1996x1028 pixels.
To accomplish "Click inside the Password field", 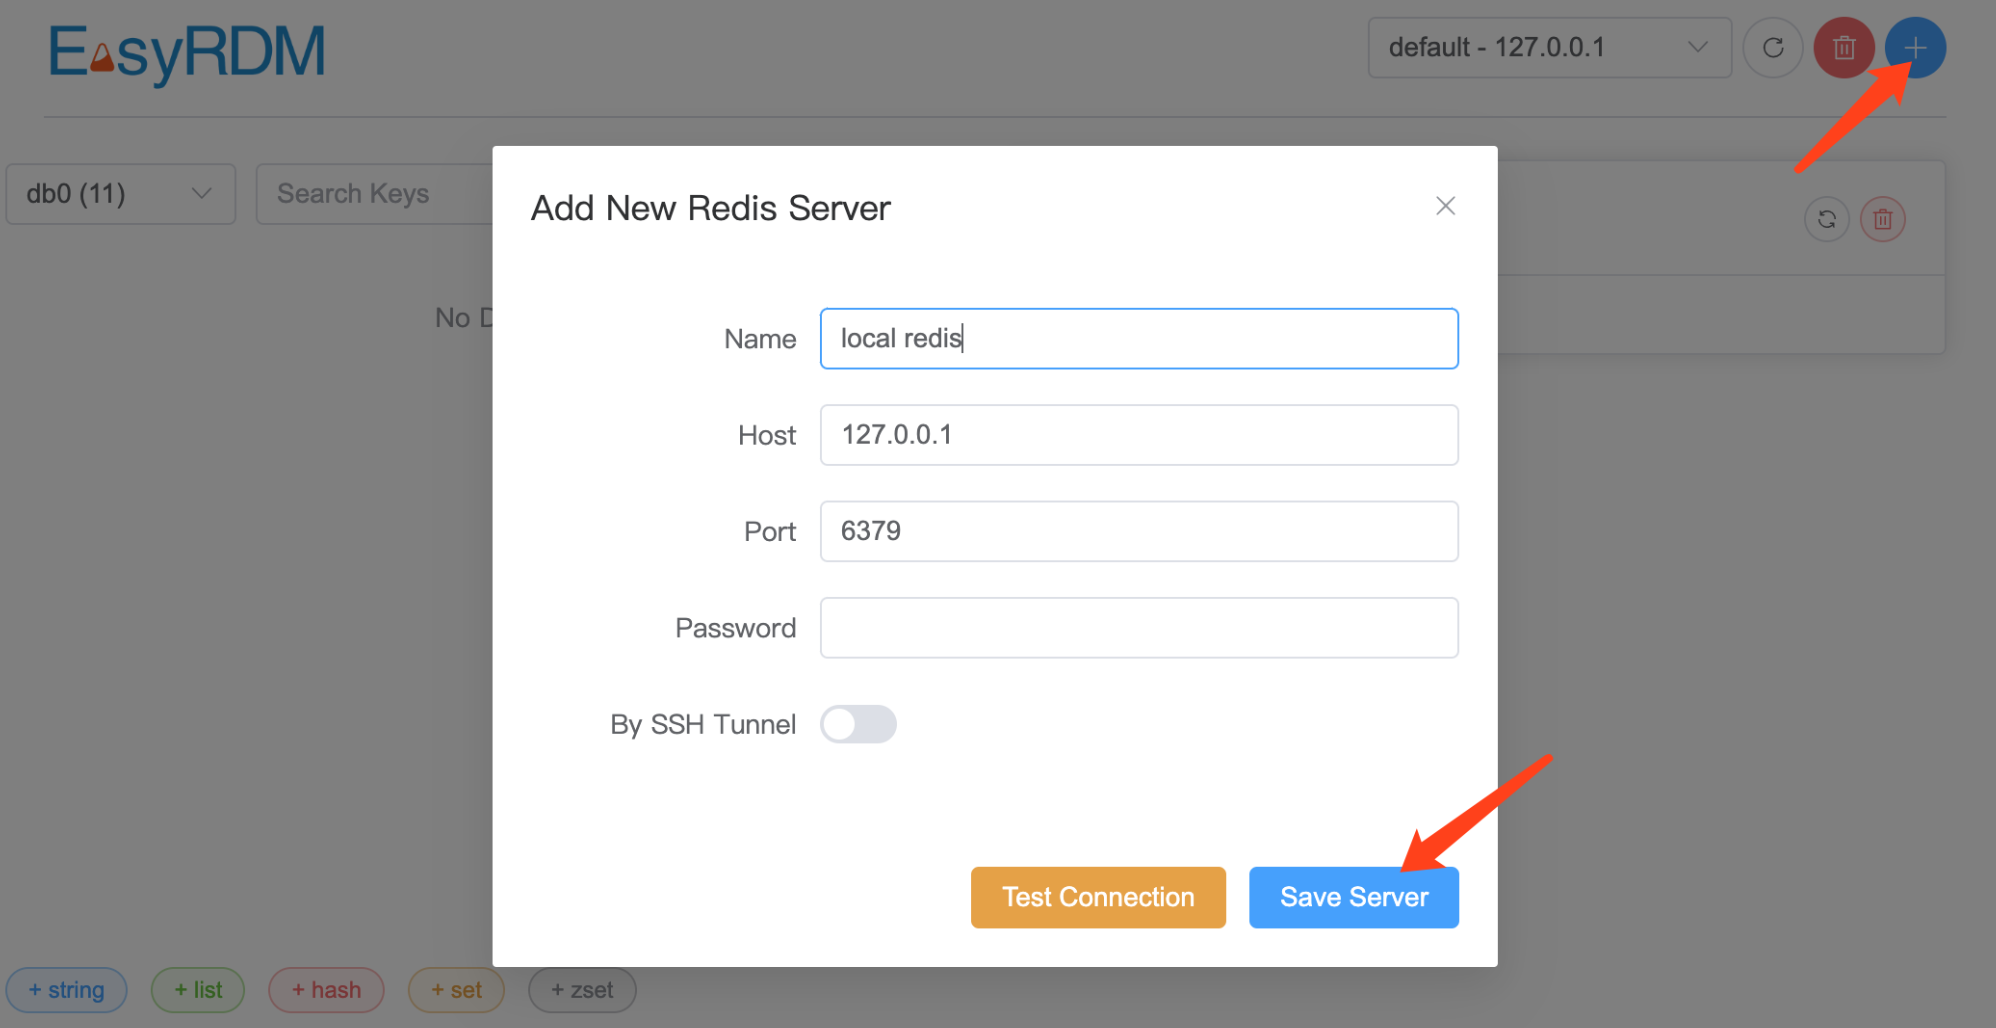I will click(x=1138, y=627).
